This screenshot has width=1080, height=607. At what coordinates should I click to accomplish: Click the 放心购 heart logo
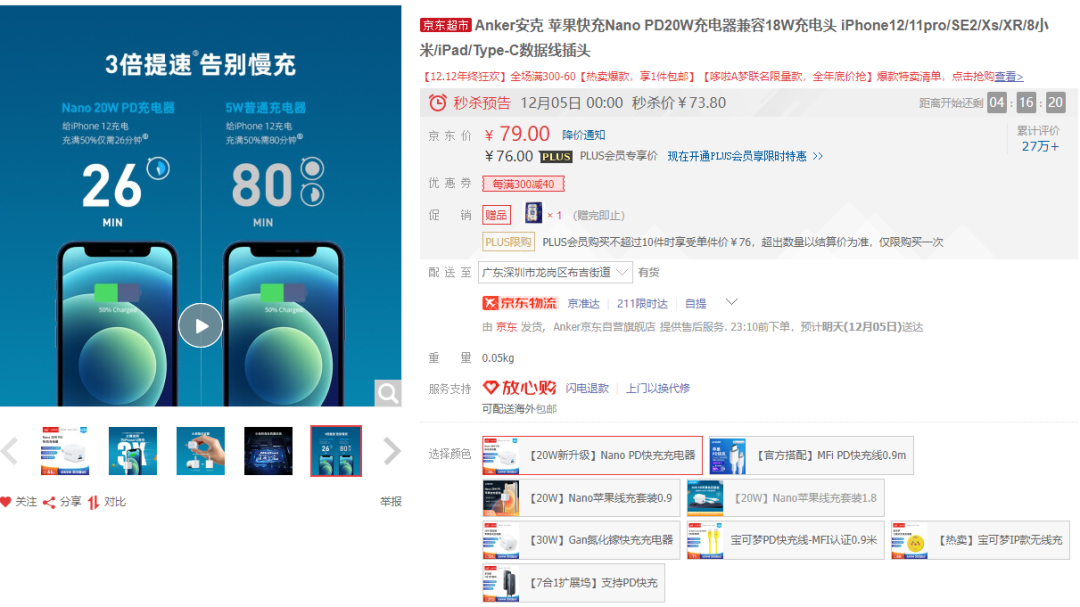point(519,388)
